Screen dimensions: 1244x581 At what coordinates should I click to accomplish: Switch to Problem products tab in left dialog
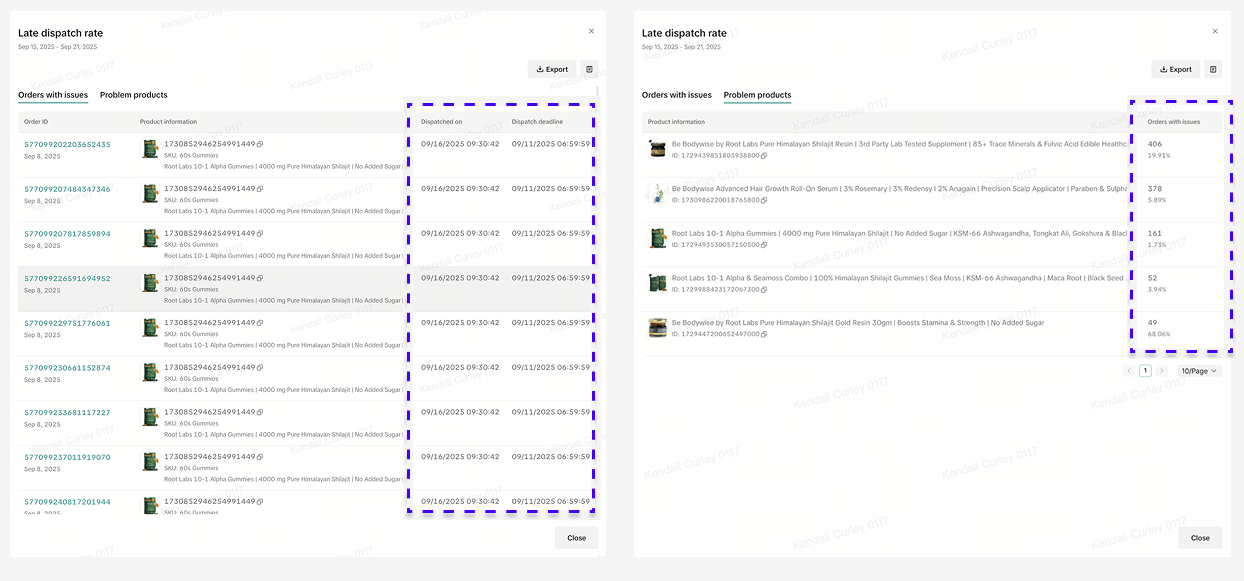point(133,95)
